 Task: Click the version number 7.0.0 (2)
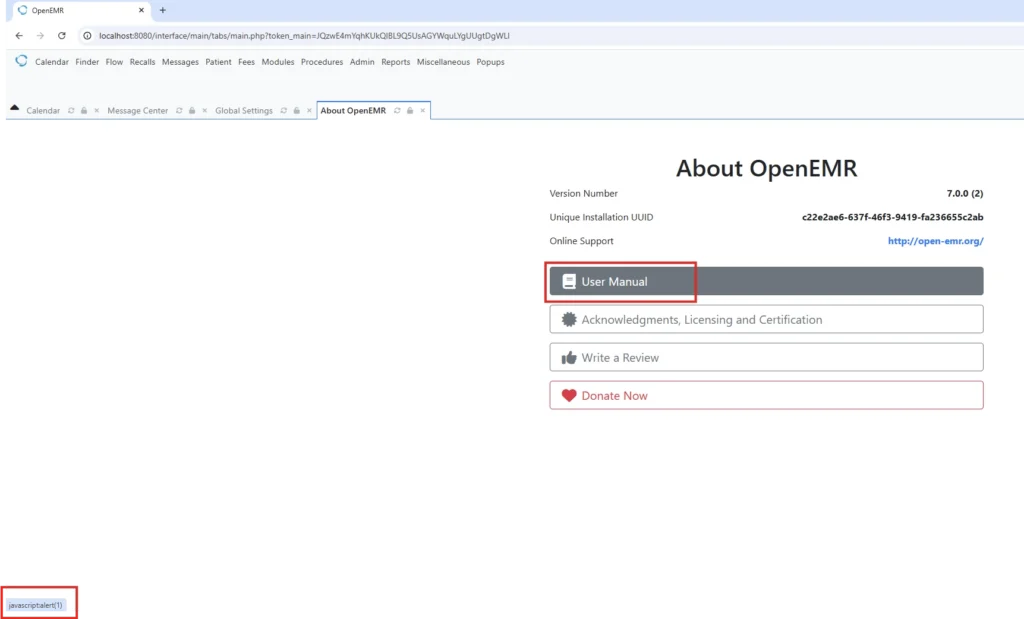965,193
